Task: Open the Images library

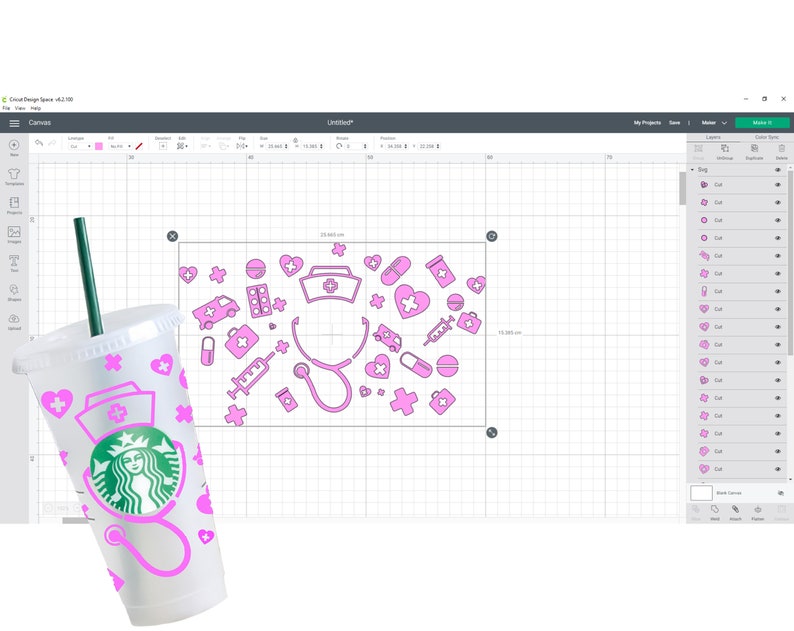Action: (14, 232)
